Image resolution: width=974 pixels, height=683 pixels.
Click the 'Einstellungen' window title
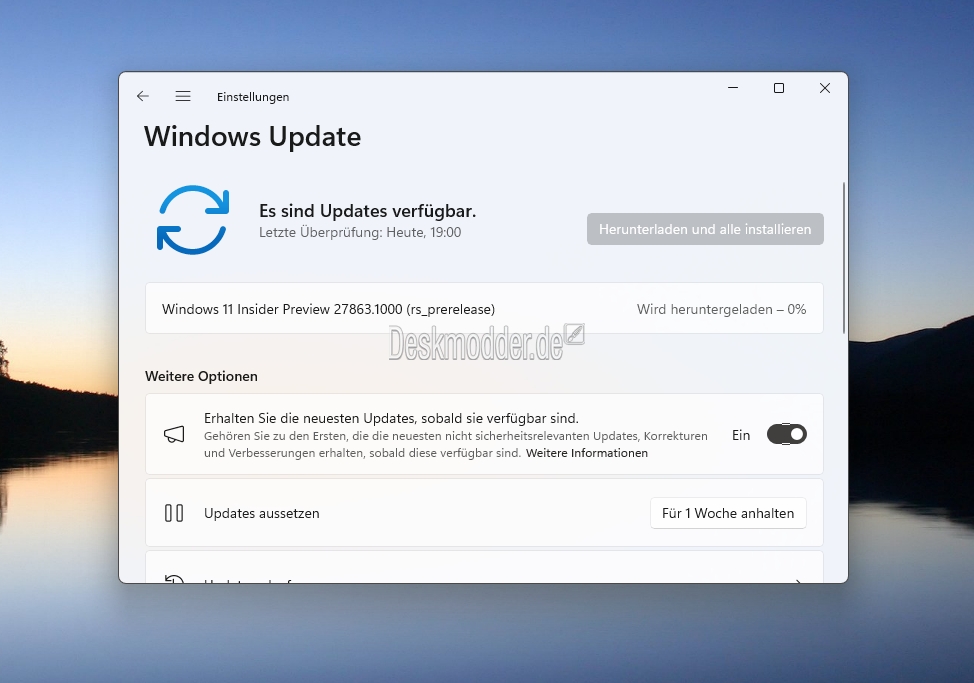pyautogui.click(x=253, y=97)
